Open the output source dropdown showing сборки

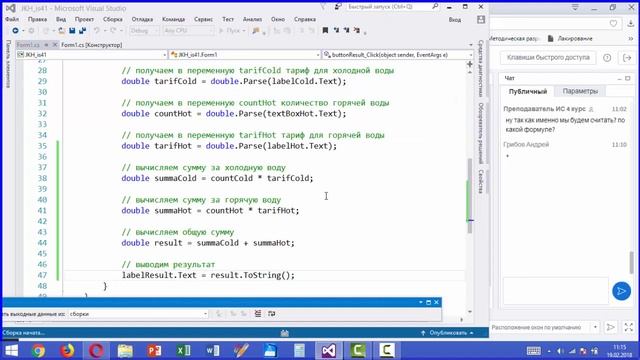pyautogui.click(x=138, y=314)
